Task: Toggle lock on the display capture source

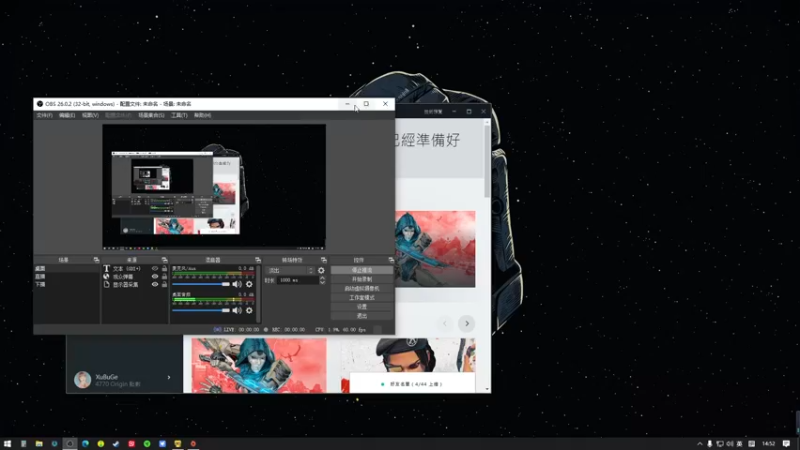Action: point(164,284)
